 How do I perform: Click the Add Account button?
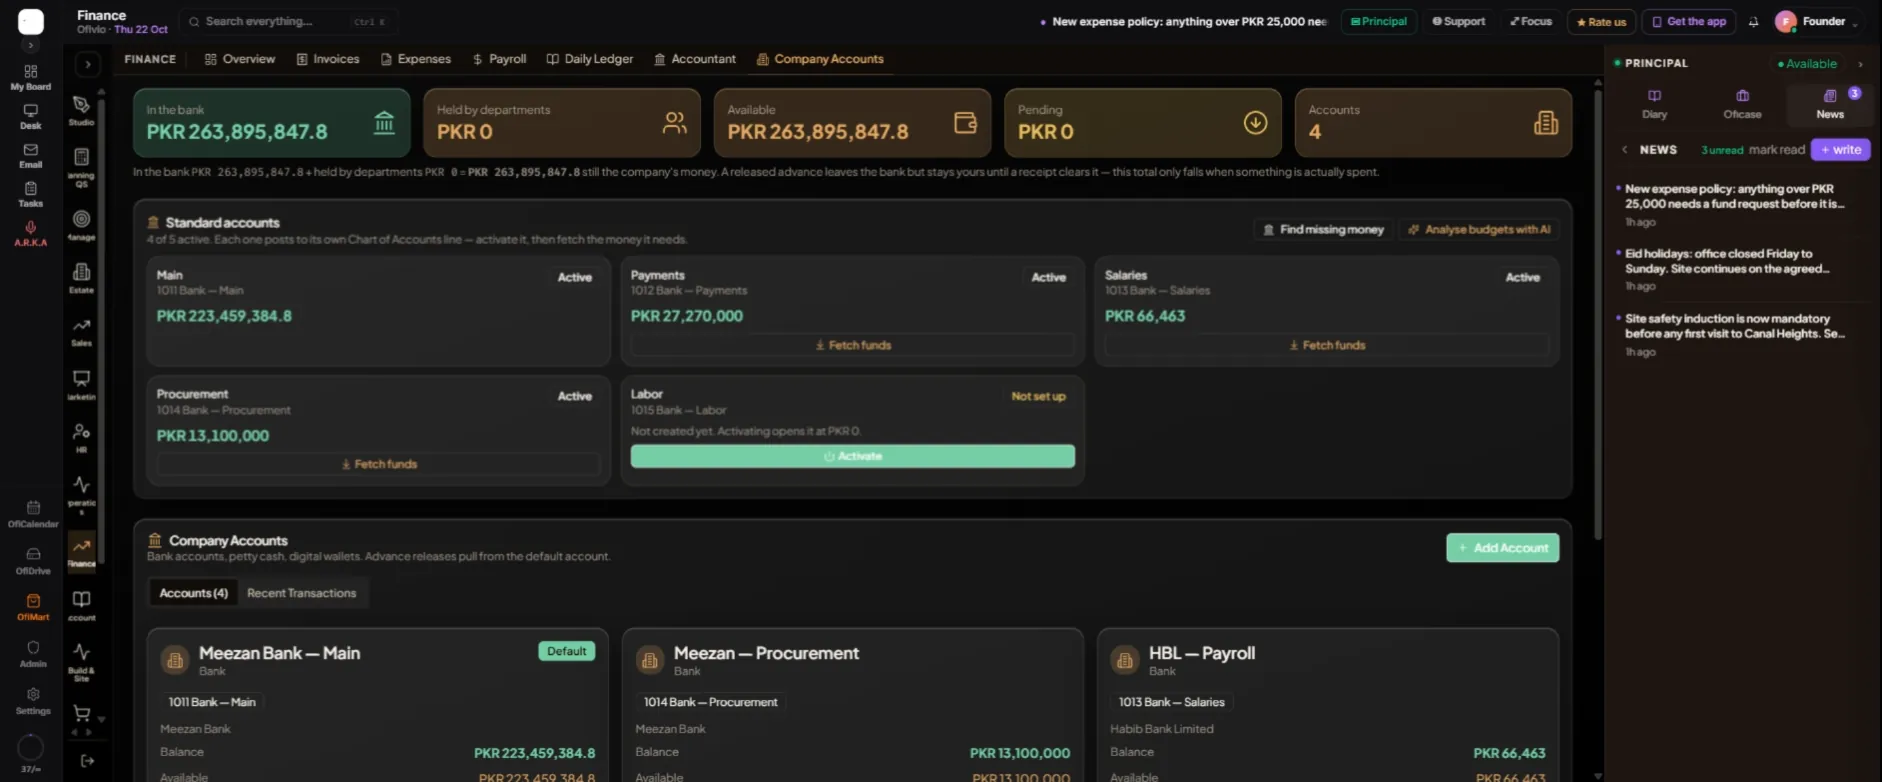point(1502,548)
